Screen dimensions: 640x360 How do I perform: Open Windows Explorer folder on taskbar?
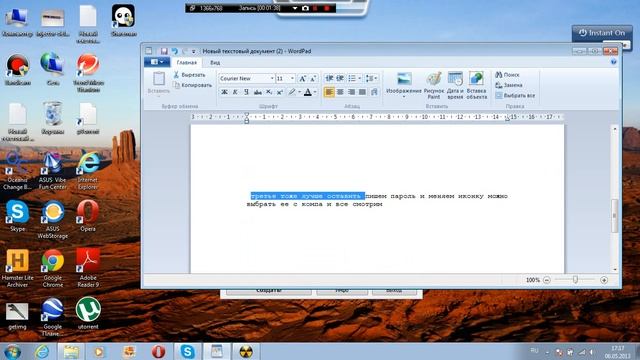point(71,351)
